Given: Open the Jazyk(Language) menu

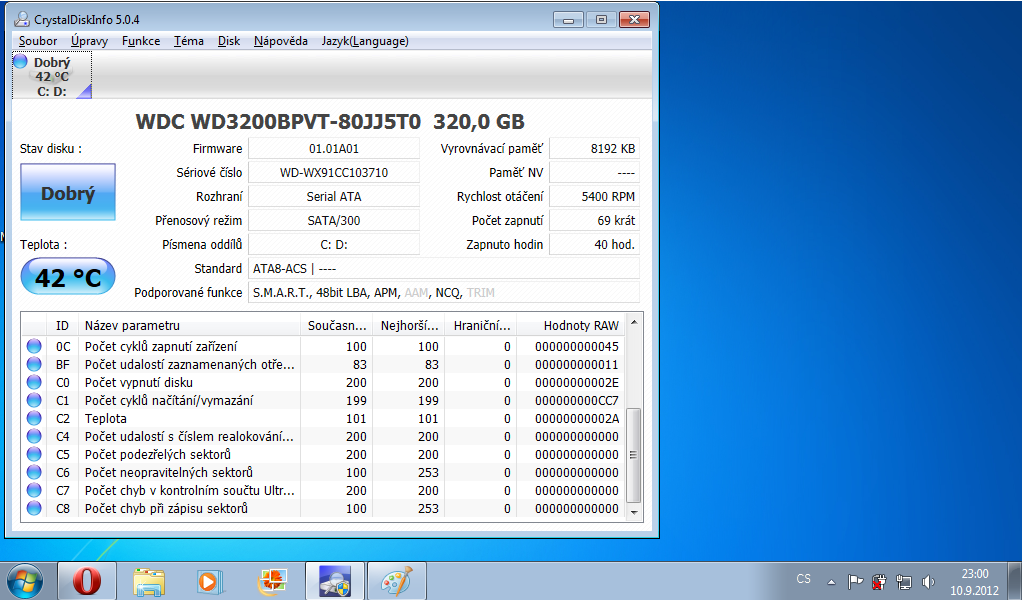Looking at the screenshot, I should (364, 41).
